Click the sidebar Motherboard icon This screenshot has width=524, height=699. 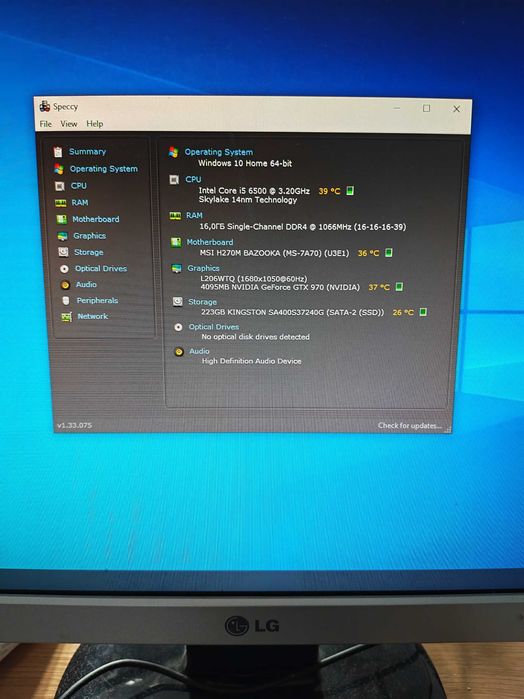coord(62,219)
